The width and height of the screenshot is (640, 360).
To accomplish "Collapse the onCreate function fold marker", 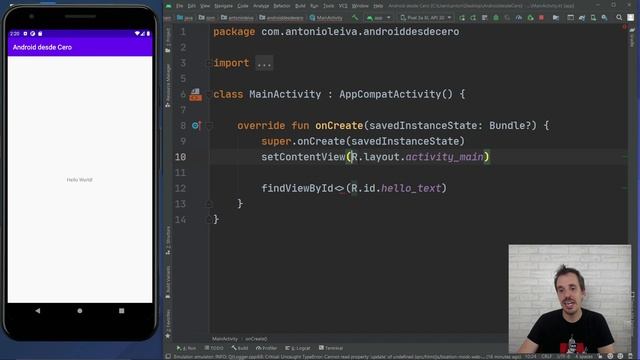I will tap(209, 126).
